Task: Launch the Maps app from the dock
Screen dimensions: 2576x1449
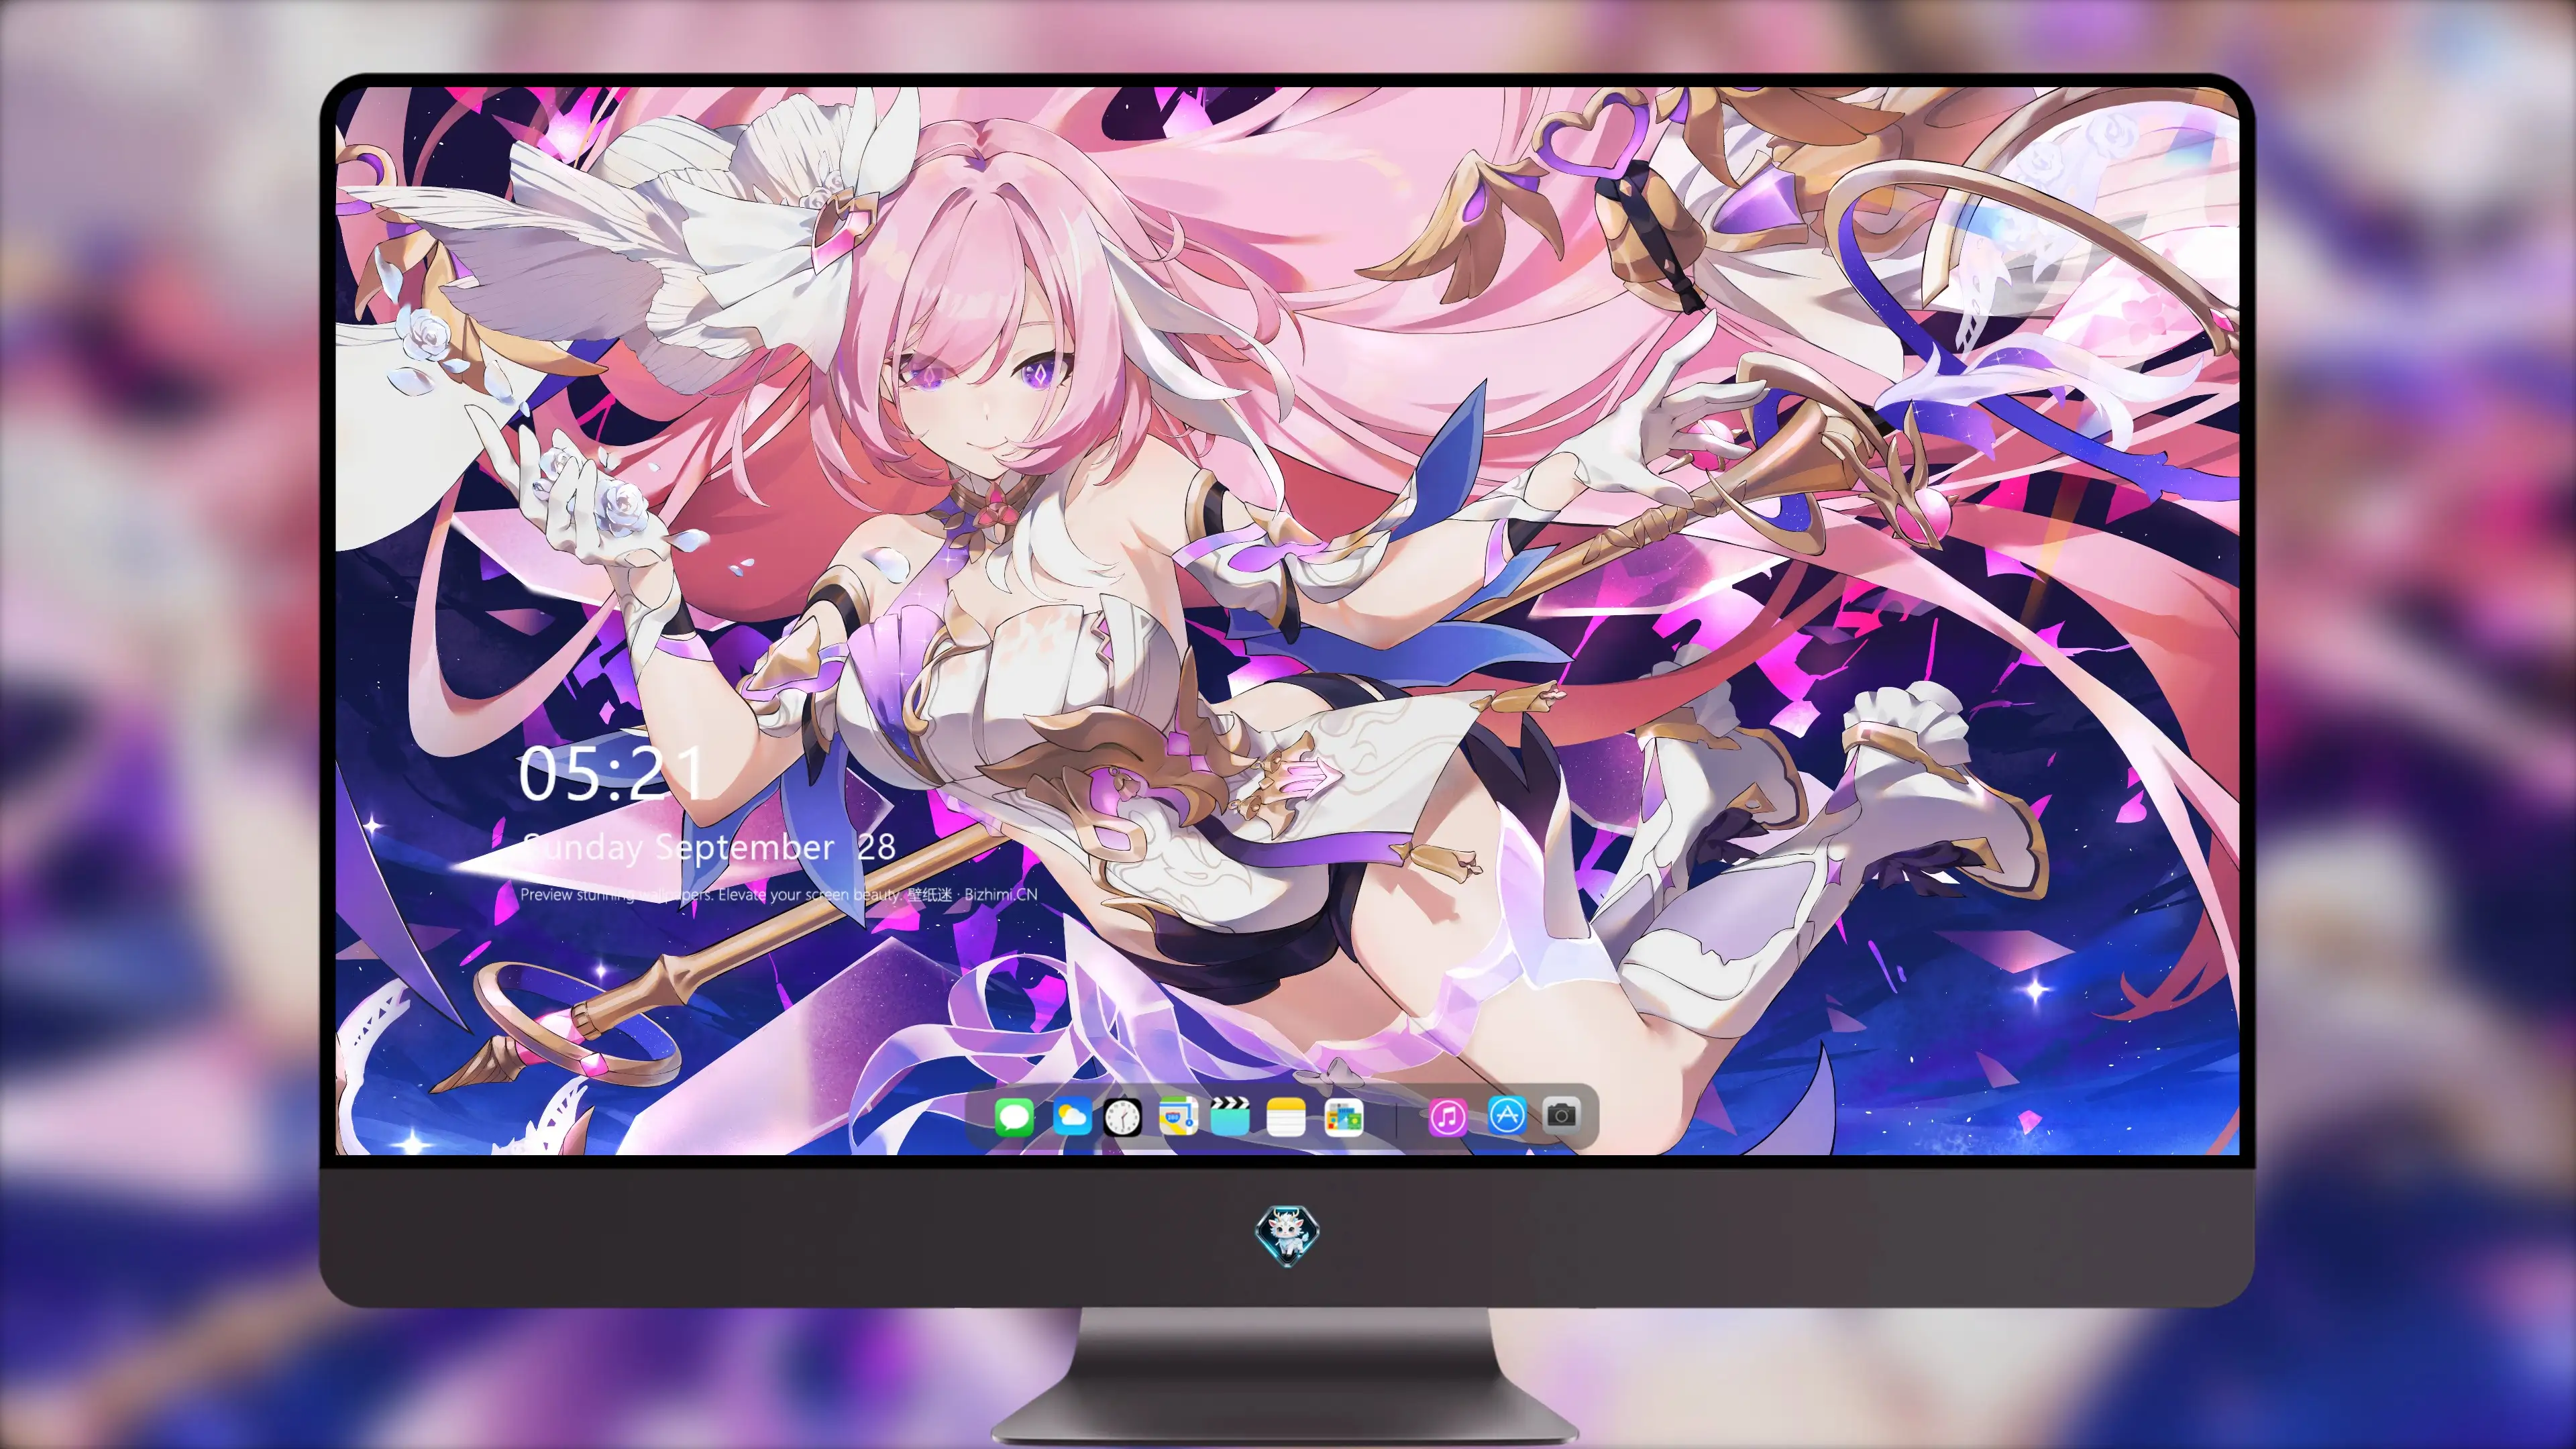Action: (x=1178, y=1116)
